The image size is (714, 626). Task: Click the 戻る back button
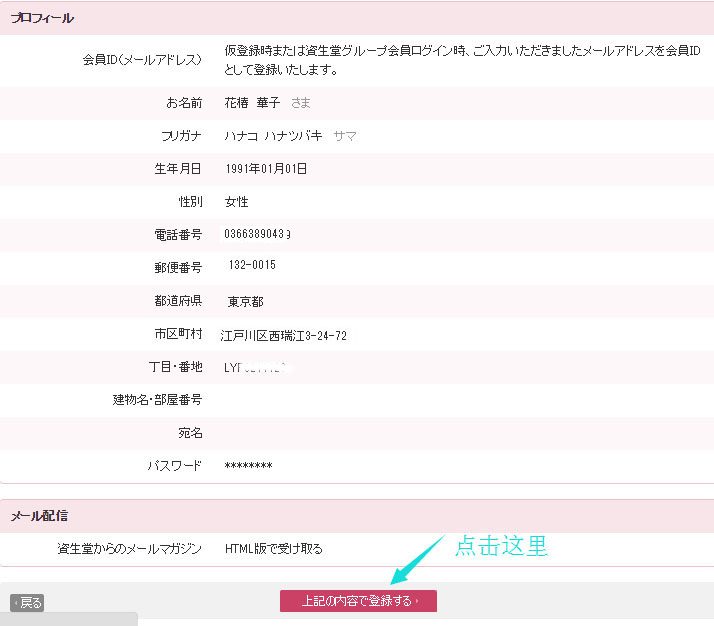(27, 603)
